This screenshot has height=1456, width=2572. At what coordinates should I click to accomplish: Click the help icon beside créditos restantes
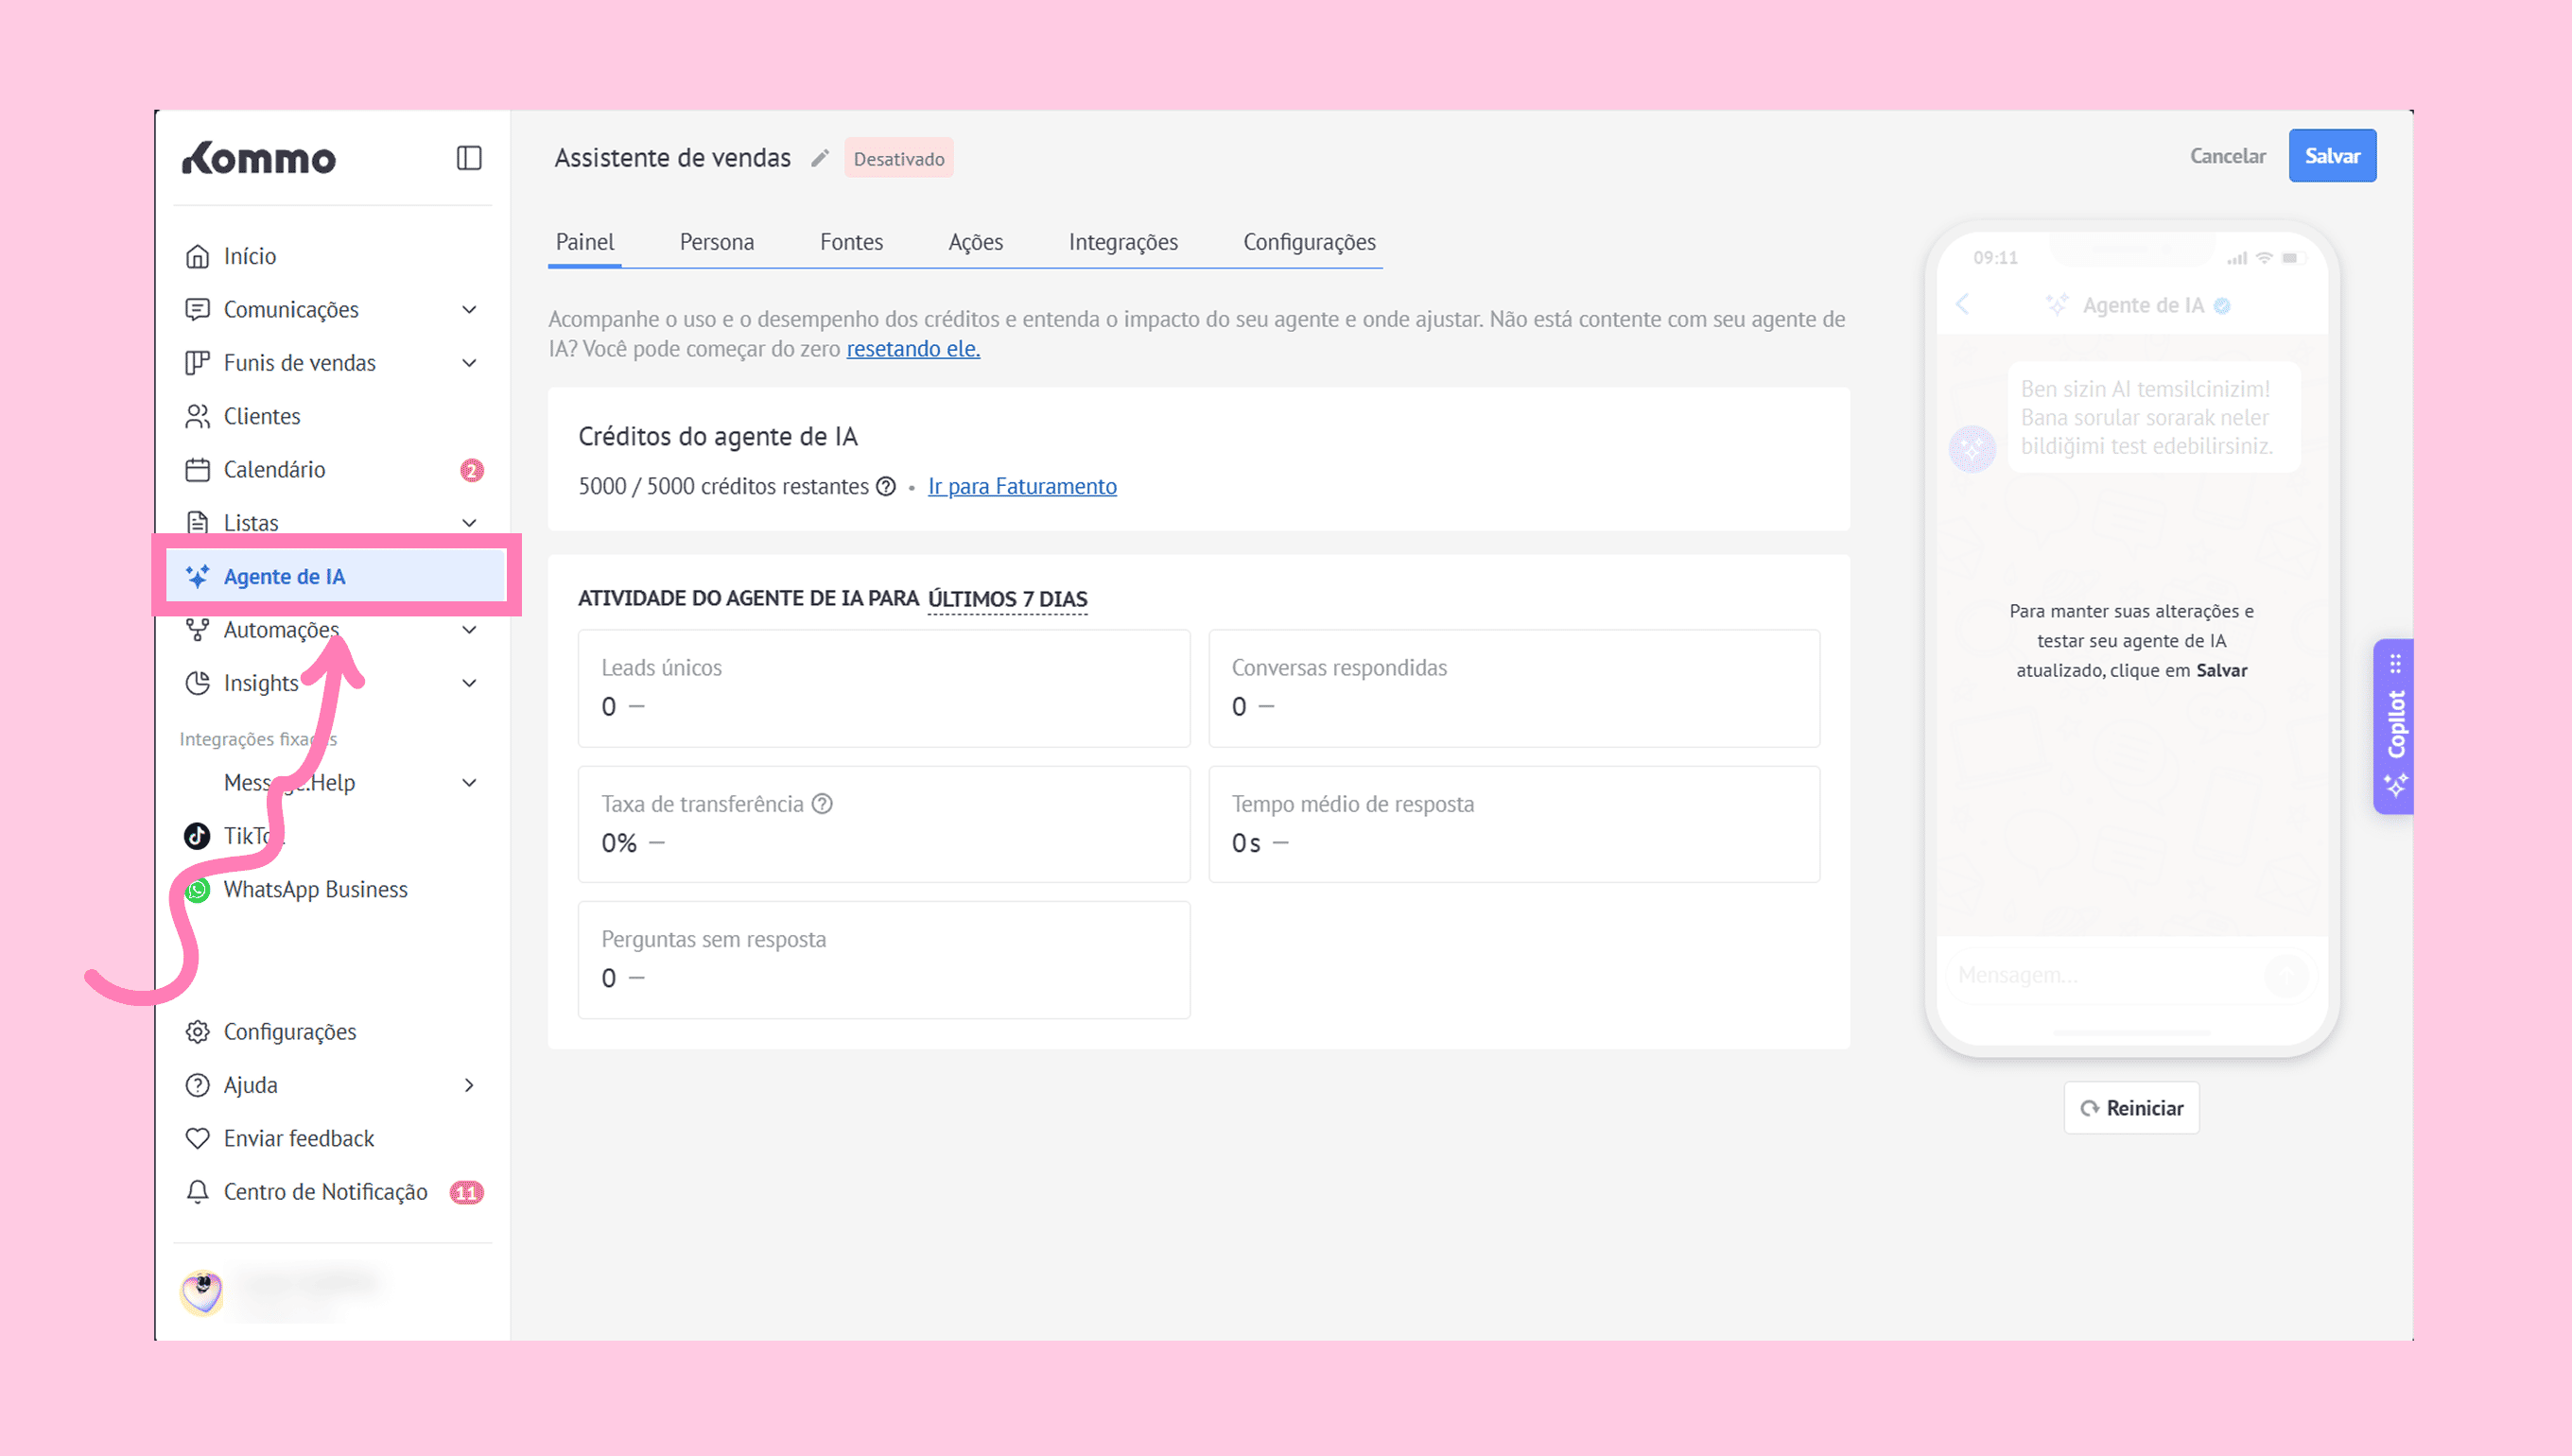[x=886, y=487]
